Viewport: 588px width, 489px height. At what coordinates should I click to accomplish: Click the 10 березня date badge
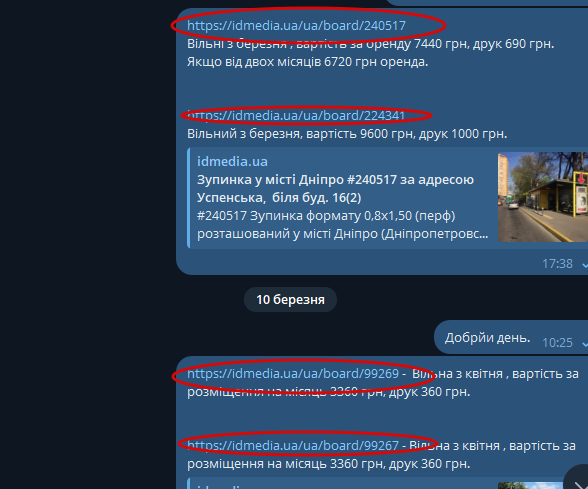coord(290,300)
